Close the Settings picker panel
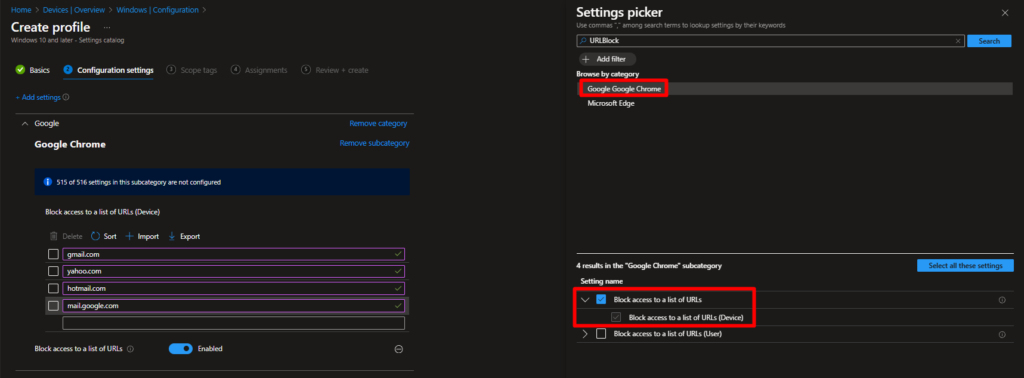Viewport: 1024px width, 378px height. click(1004, 12)
